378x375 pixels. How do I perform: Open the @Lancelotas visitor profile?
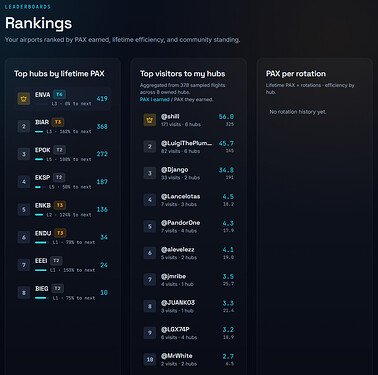(189, 200)
